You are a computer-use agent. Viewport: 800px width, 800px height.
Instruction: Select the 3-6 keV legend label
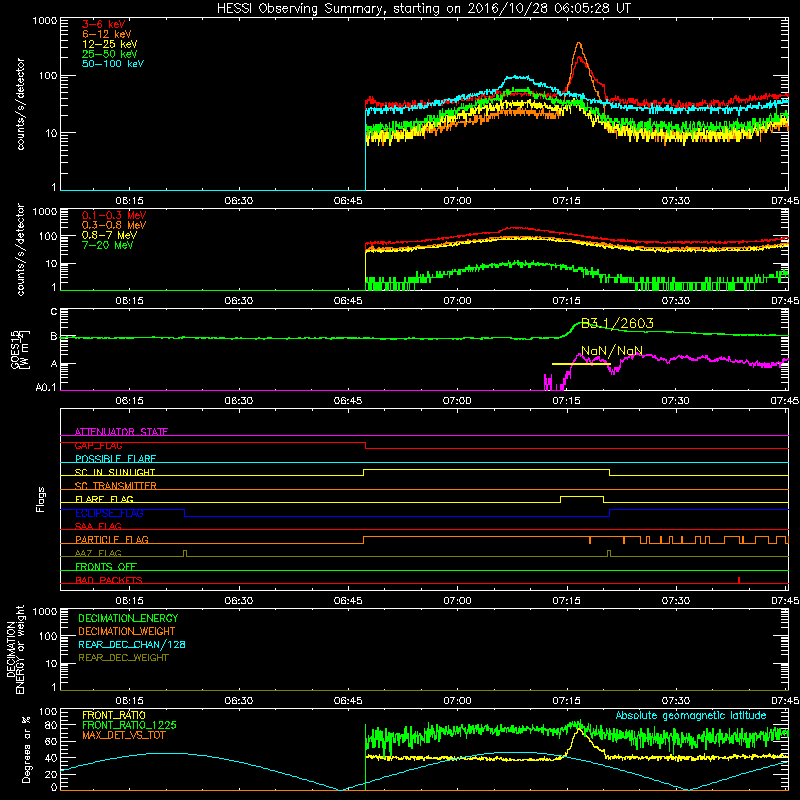click(104, 24)
